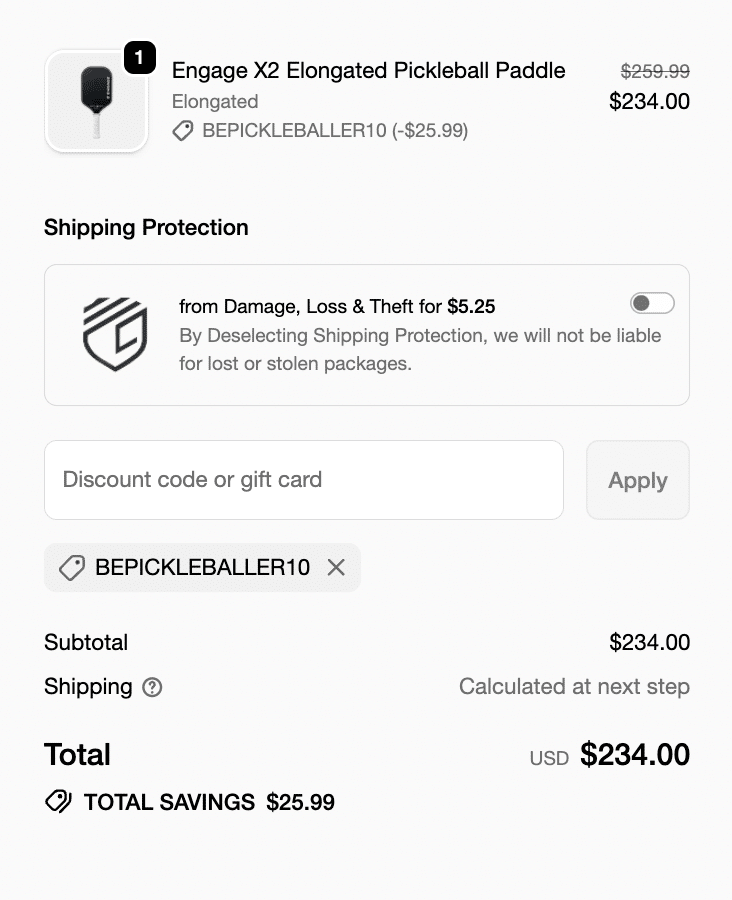The width and height of the screenshot is (732, 900).
Task: Click the $5.25 shipping protection price text
Action: pos(471,306)
